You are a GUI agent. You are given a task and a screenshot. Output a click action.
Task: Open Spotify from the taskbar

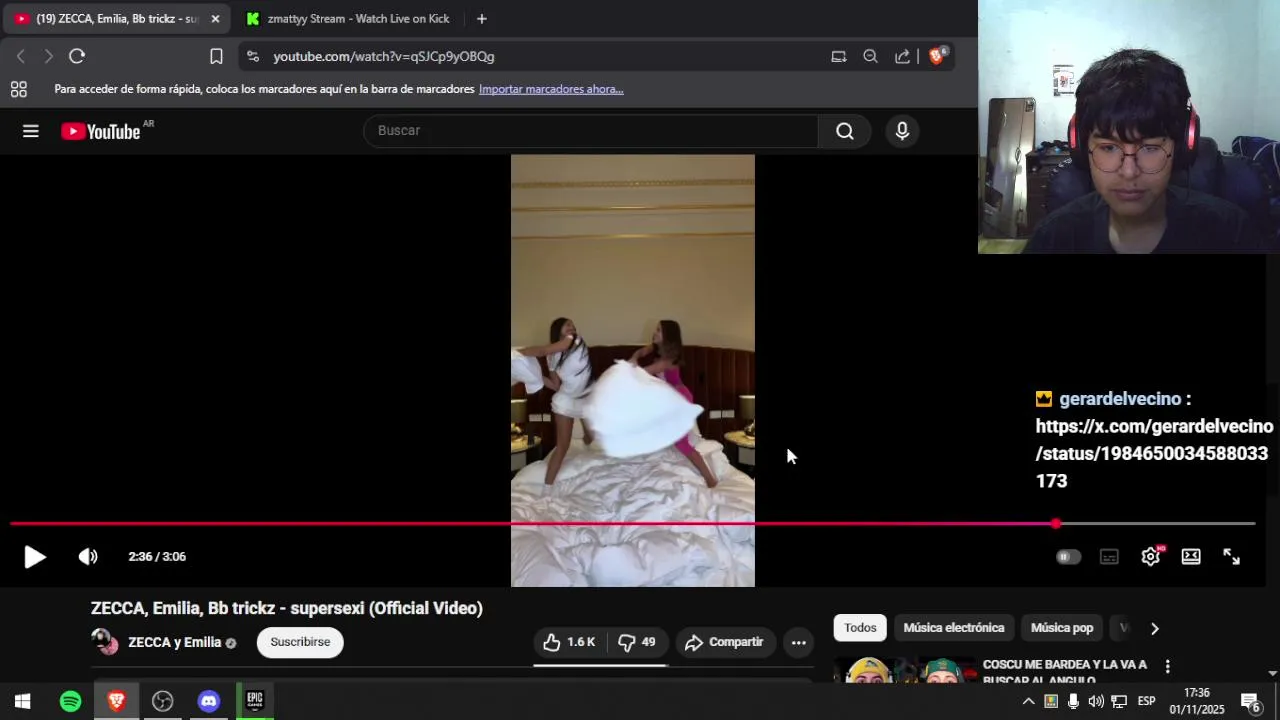[70, 701]
